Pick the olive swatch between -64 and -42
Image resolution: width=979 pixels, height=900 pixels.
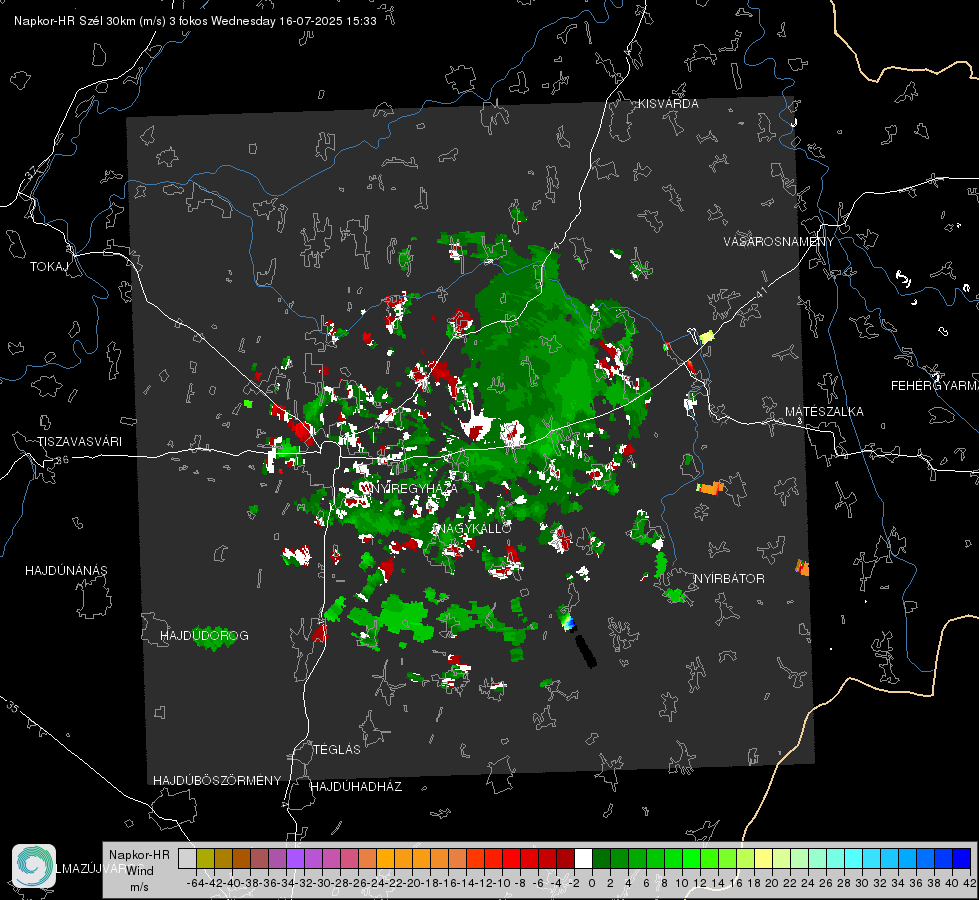205,858
